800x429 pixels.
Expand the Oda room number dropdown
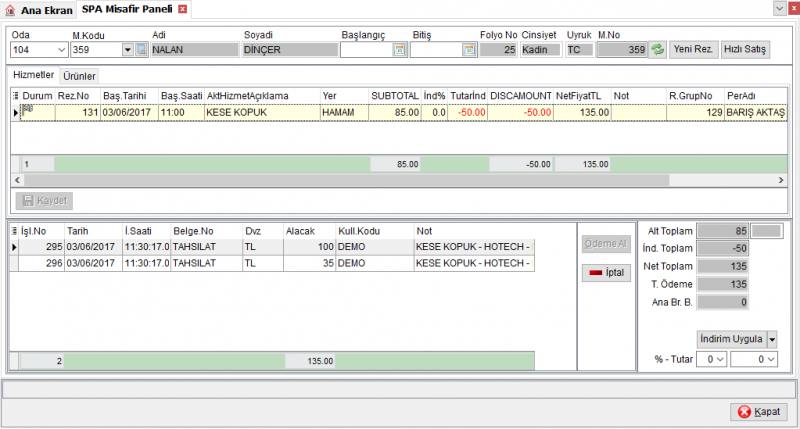coord(61,50)
